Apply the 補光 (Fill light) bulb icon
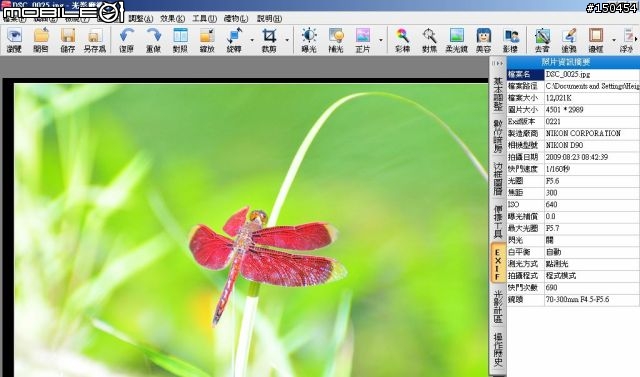The image size is (640, 377). 336,40
